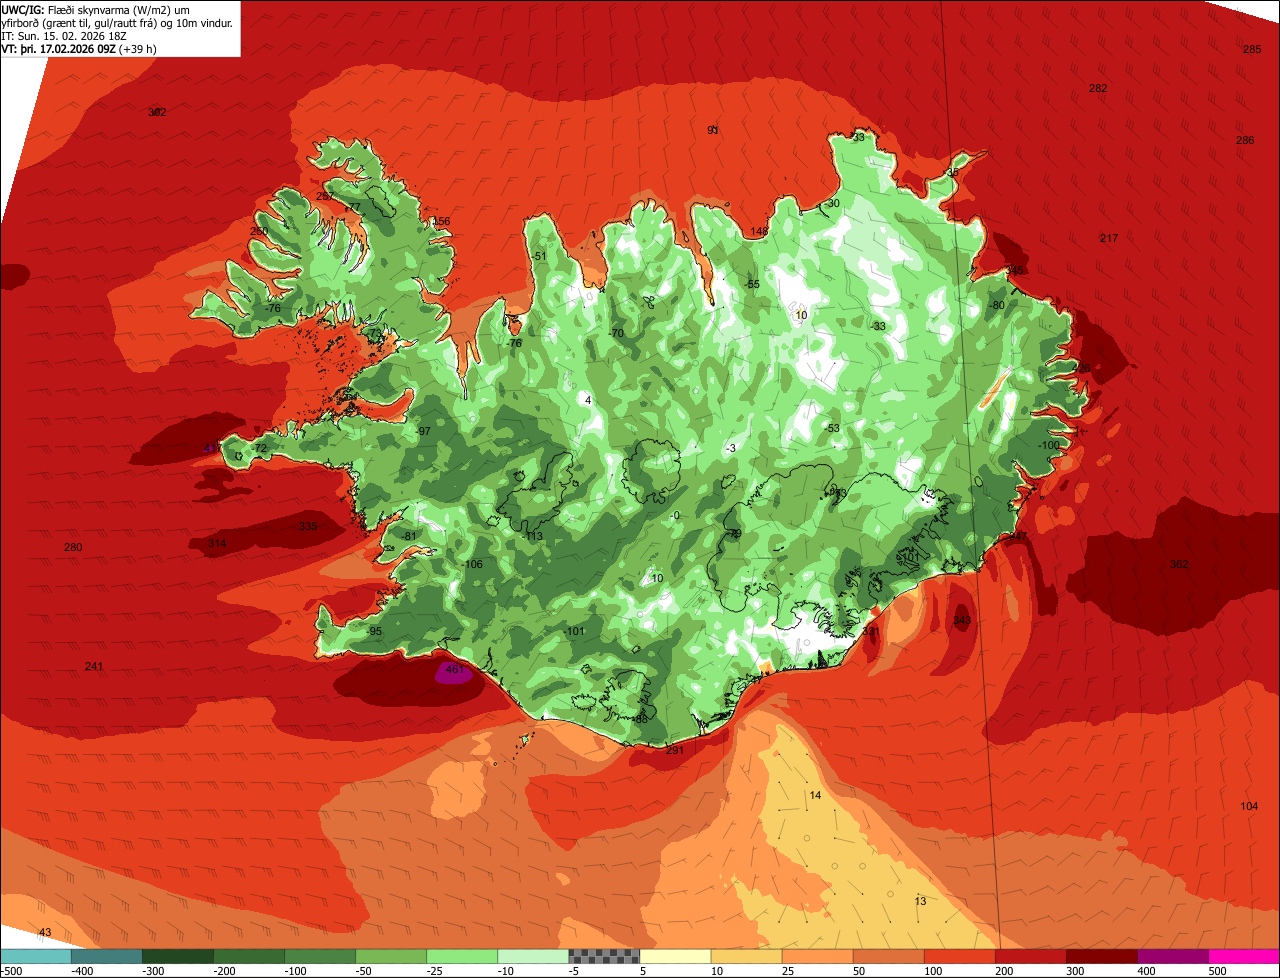Click the darkest green -300 to -200 legend swatch

coord(177,956)
